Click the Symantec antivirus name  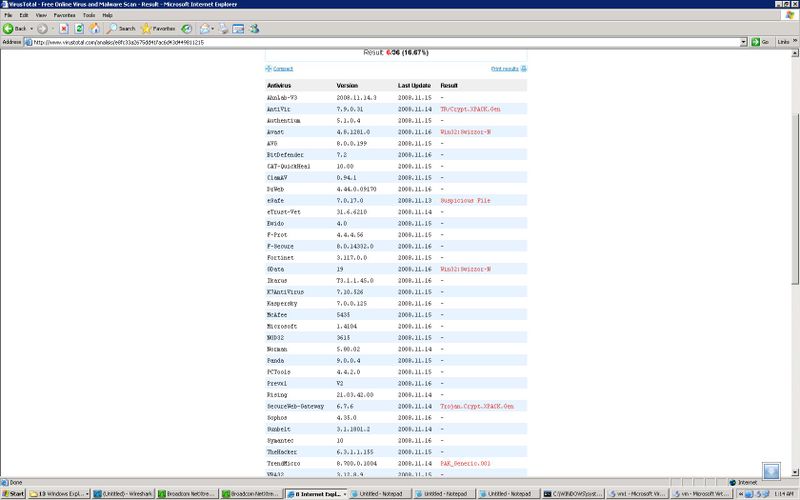click(x=280, y=440)
